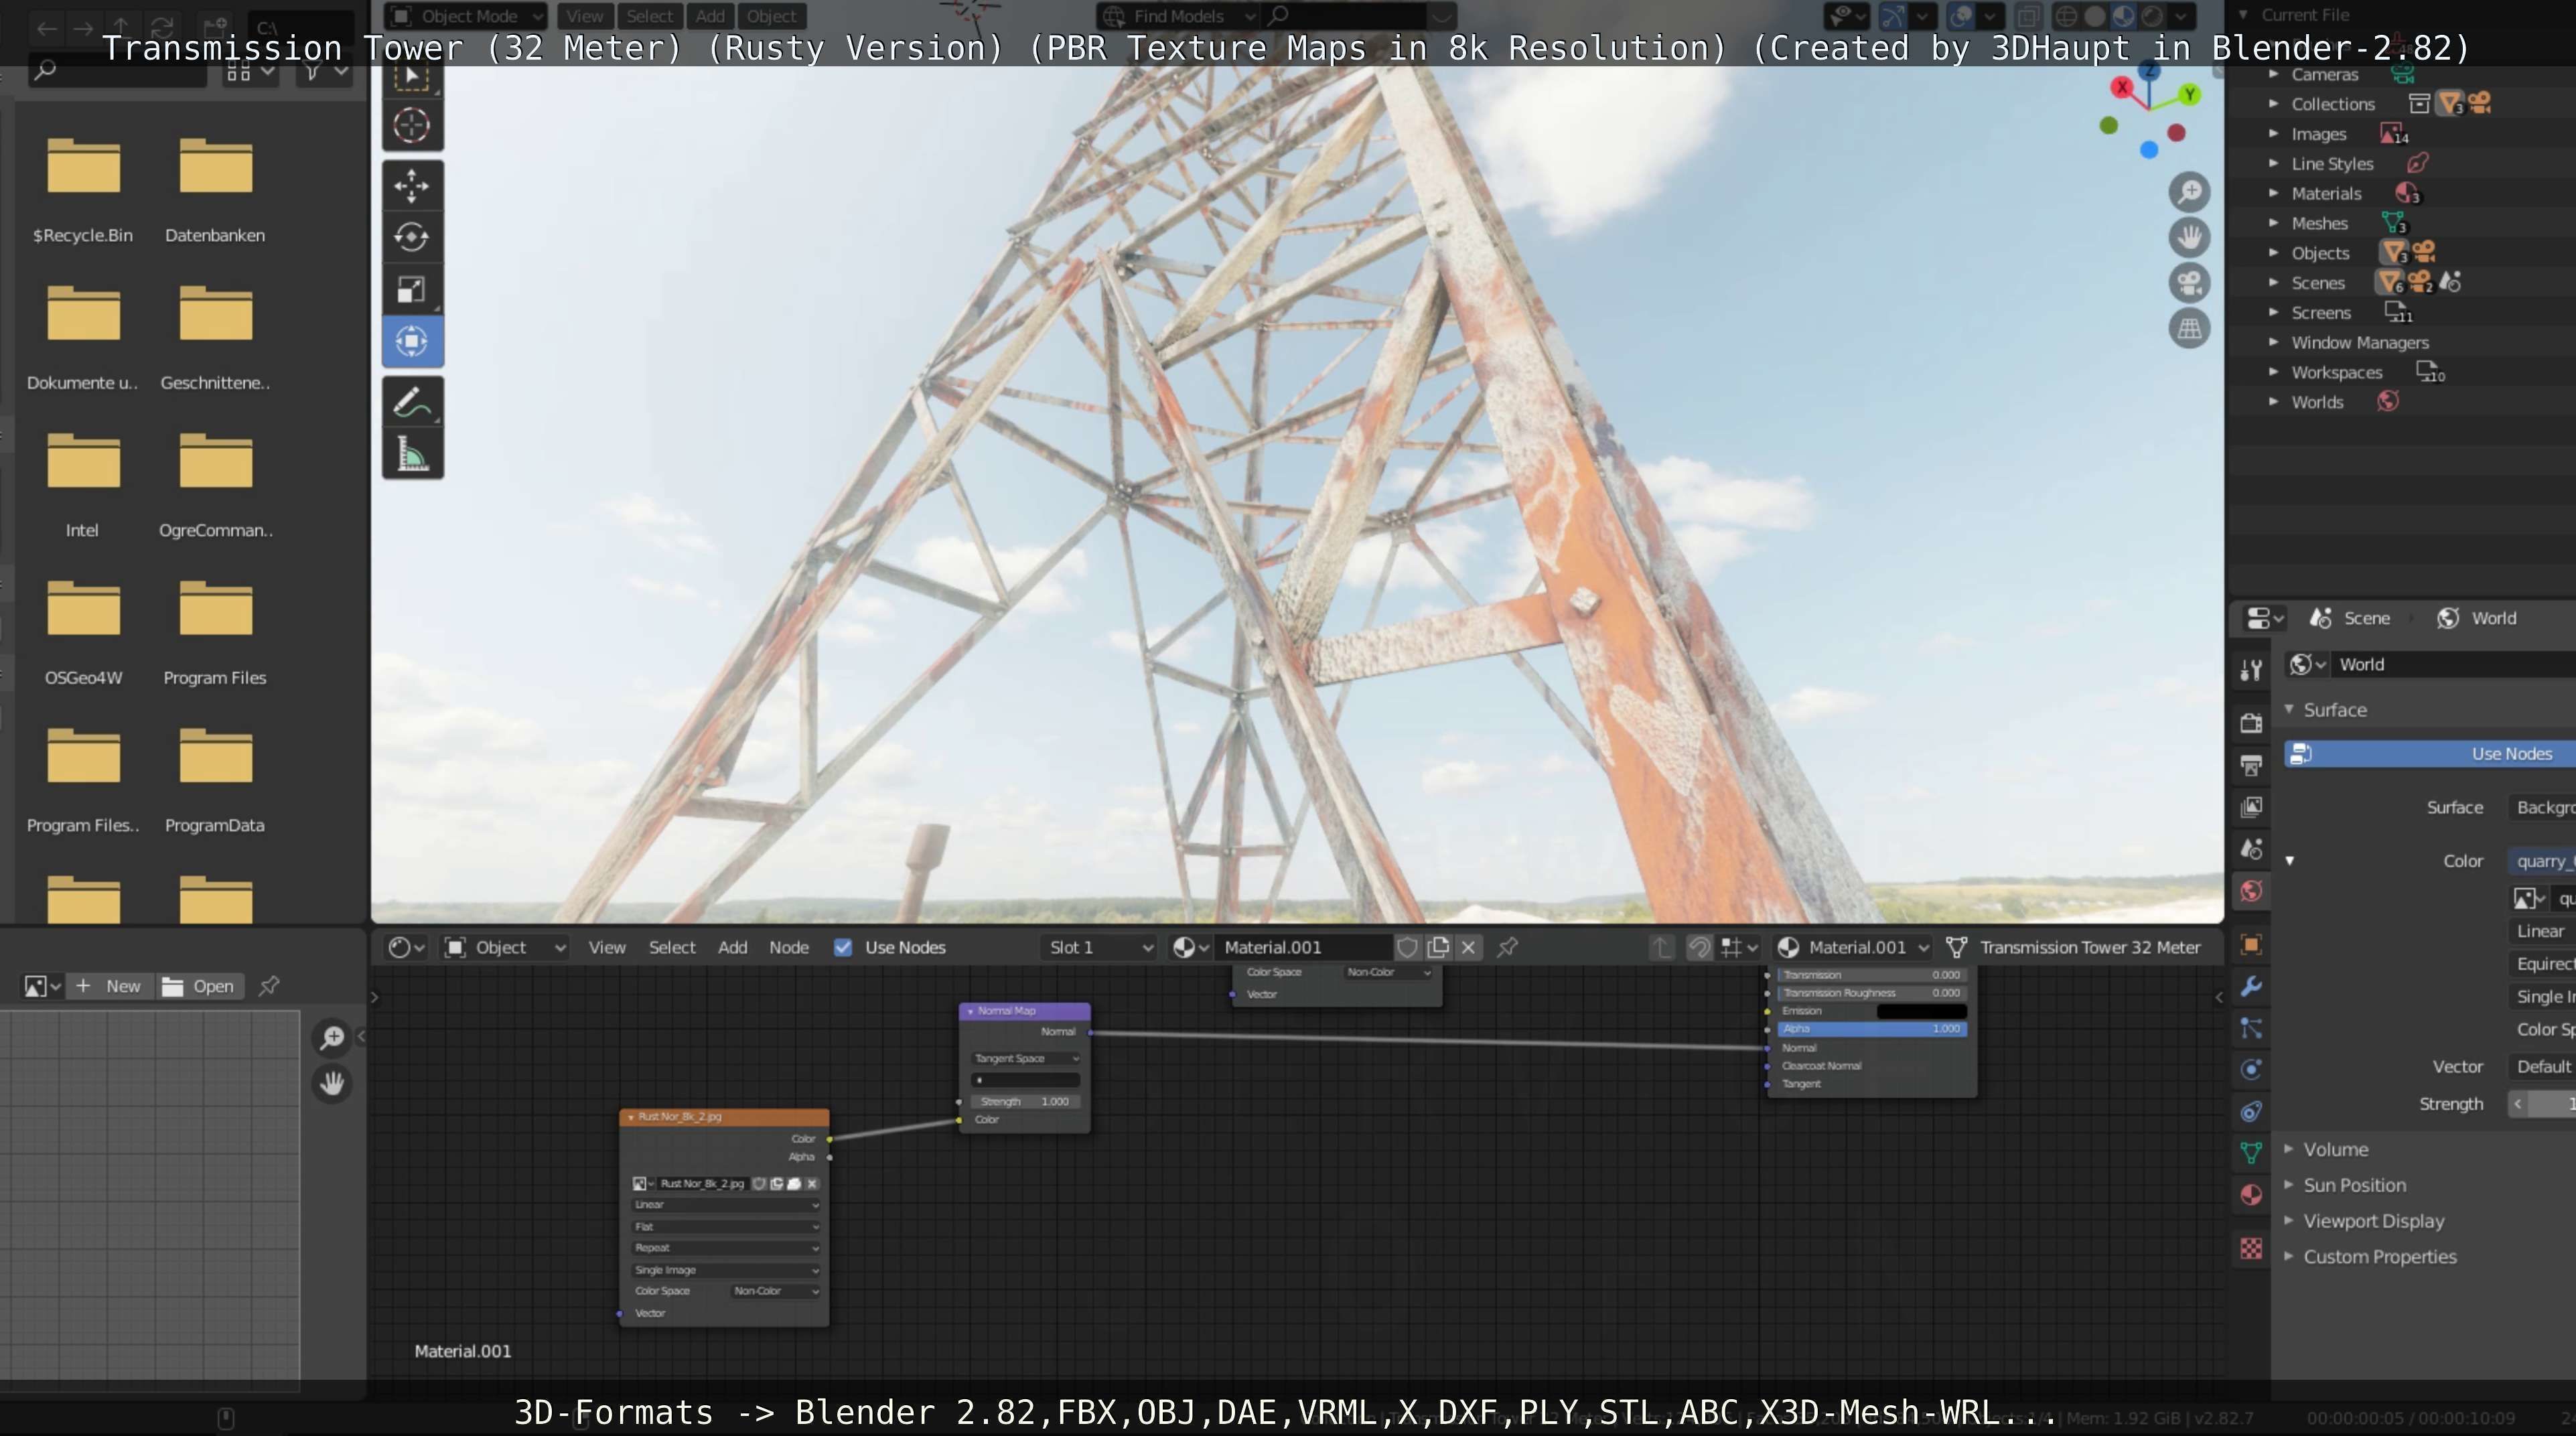Toggle the camera view icon
Screen dimensions: 2576x1436
[2189, 283]
